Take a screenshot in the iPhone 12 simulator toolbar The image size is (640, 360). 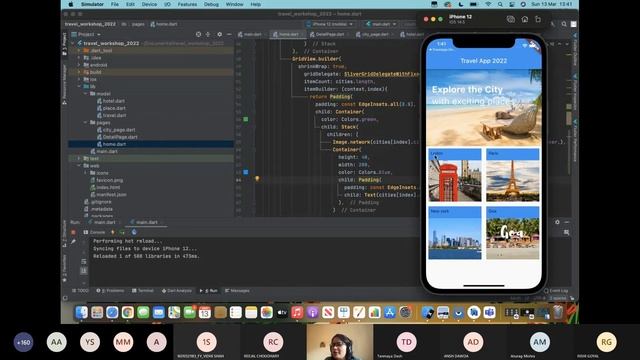pyautogui.click(x=511, y=19)
